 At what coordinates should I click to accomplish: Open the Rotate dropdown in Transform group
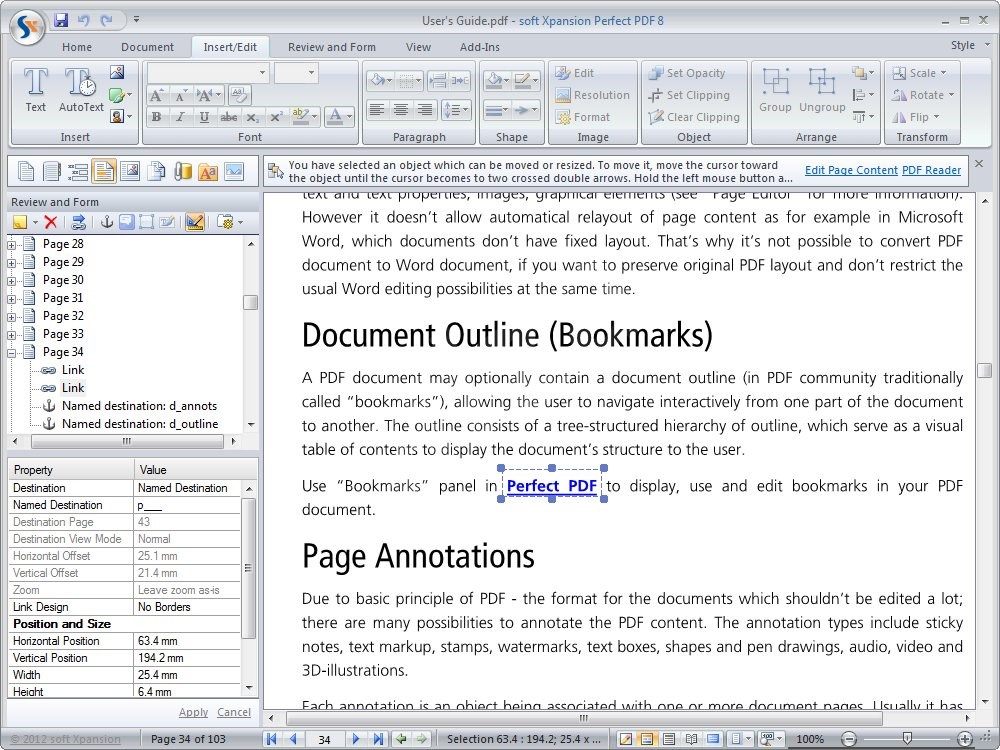pyautogui.click(x=923, y=95)
